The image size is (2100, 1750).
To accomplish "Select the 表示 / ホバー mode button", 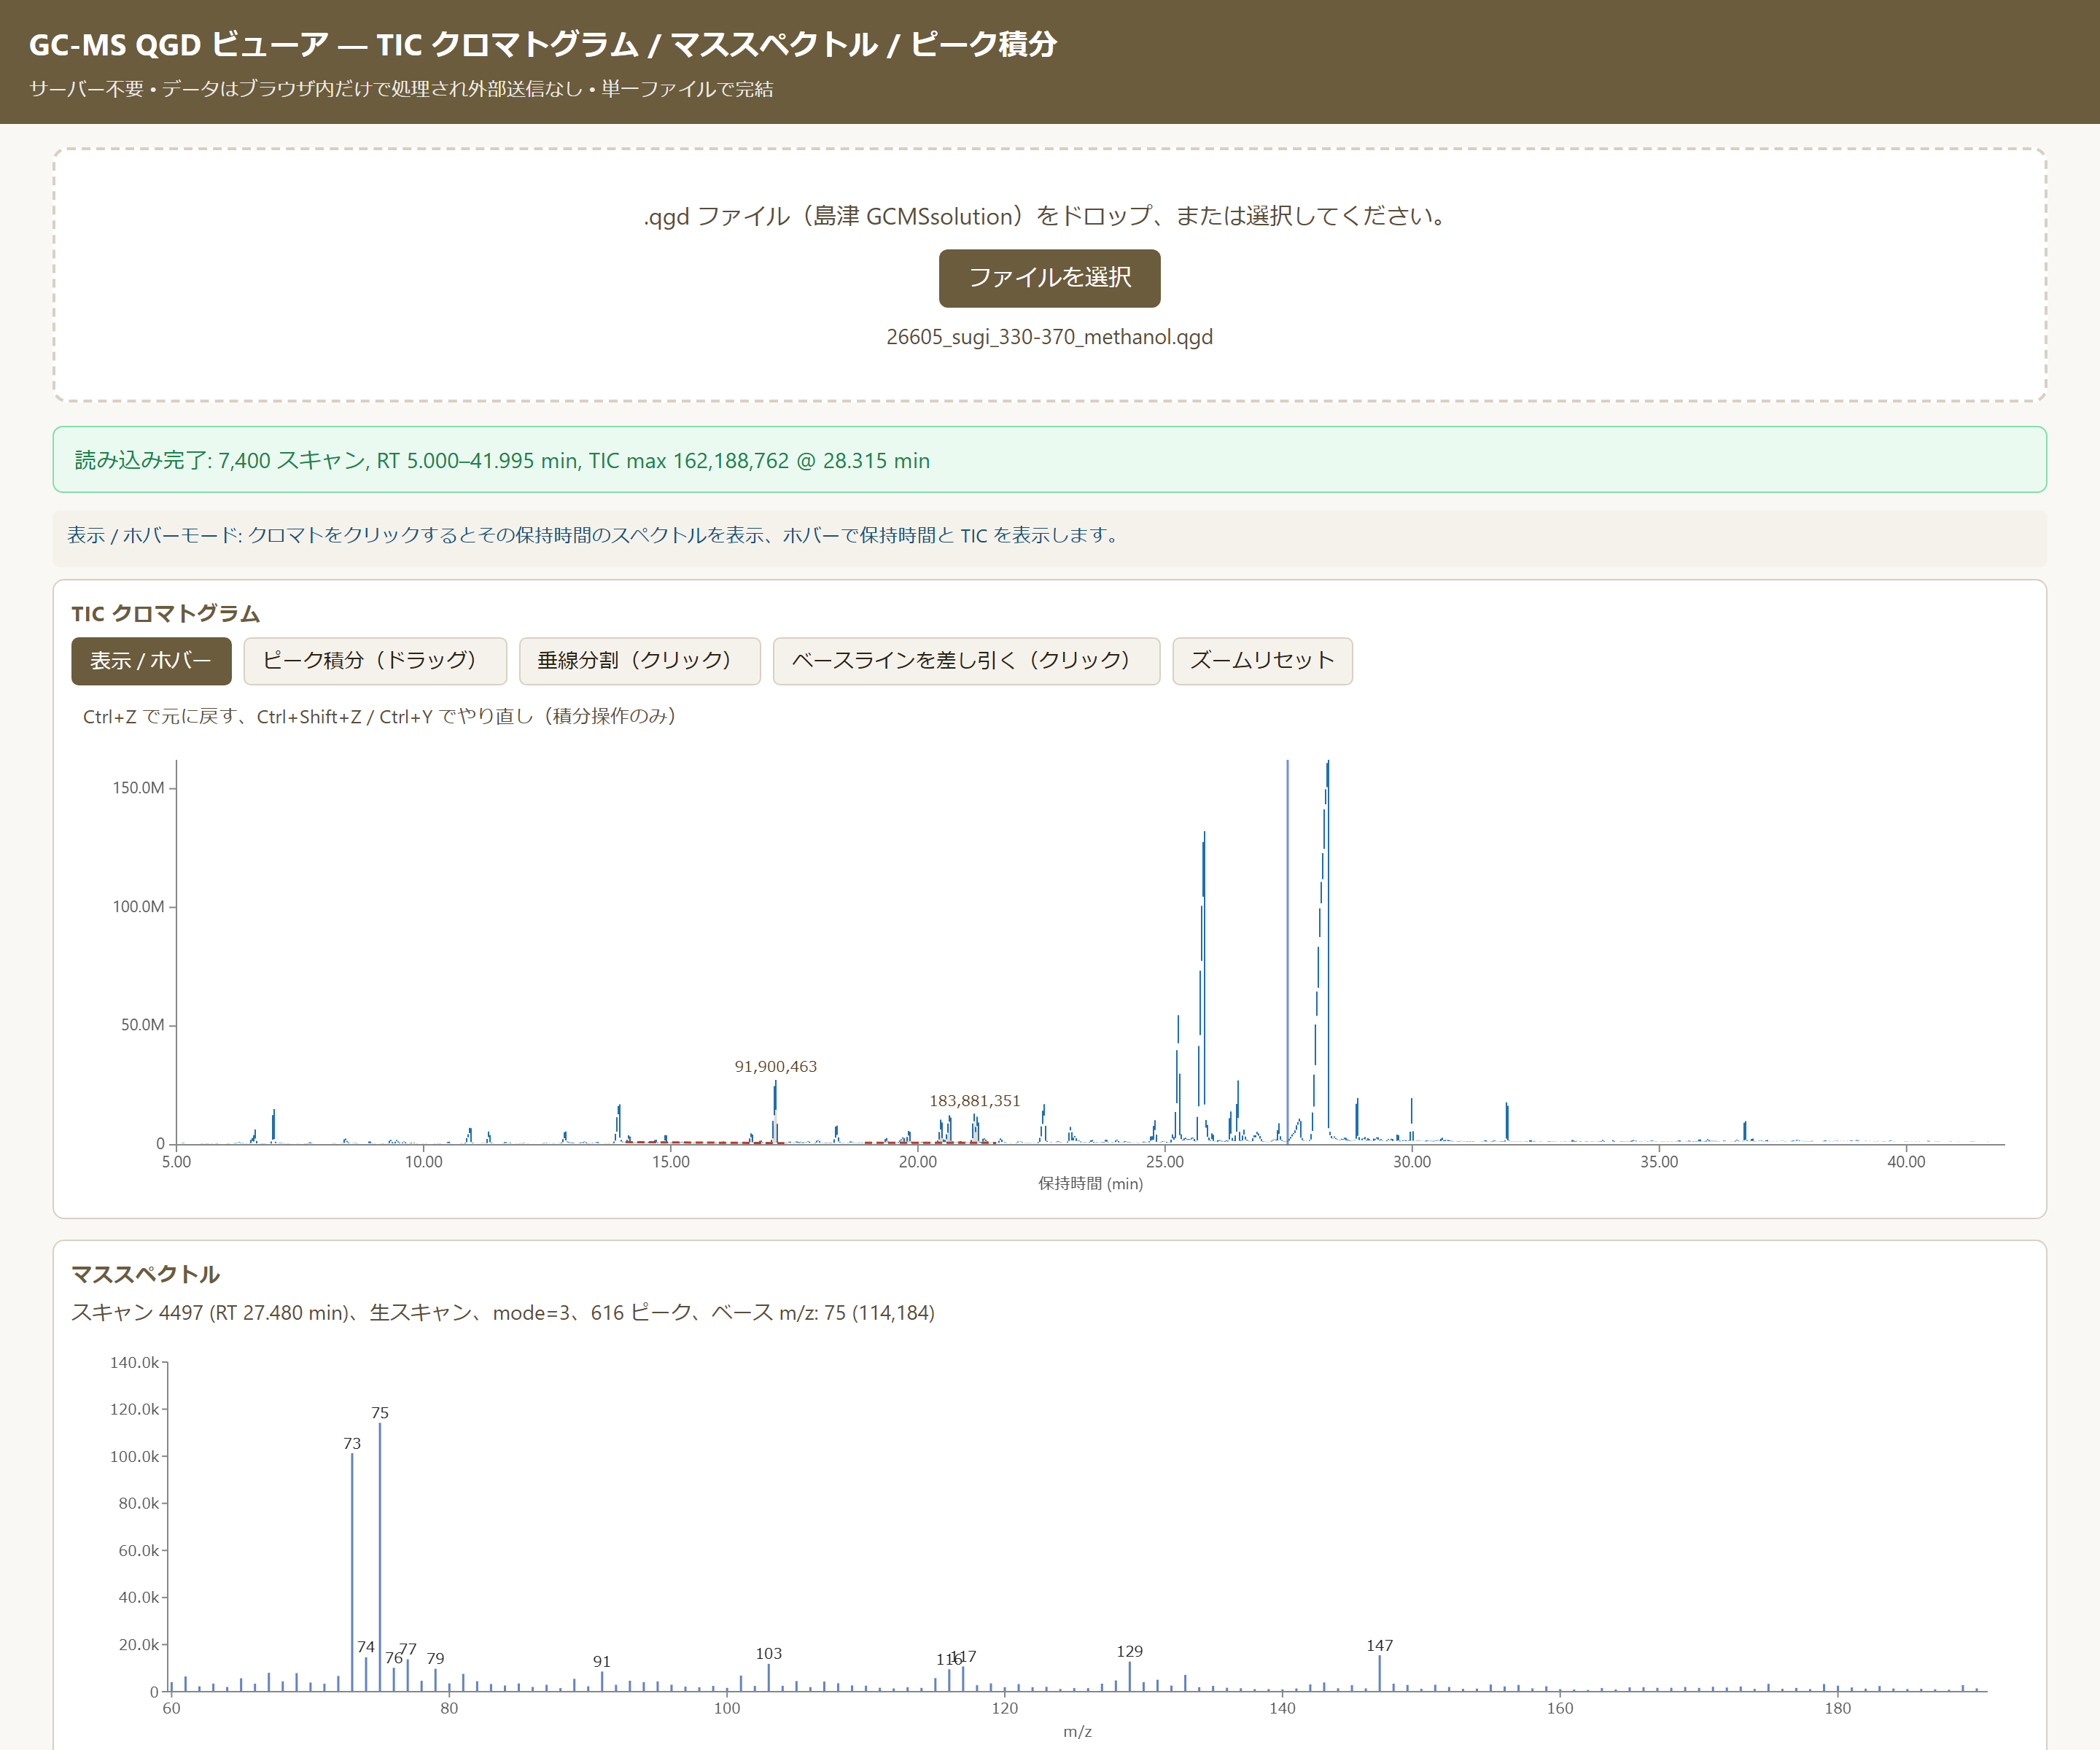I will click(151, 661).
